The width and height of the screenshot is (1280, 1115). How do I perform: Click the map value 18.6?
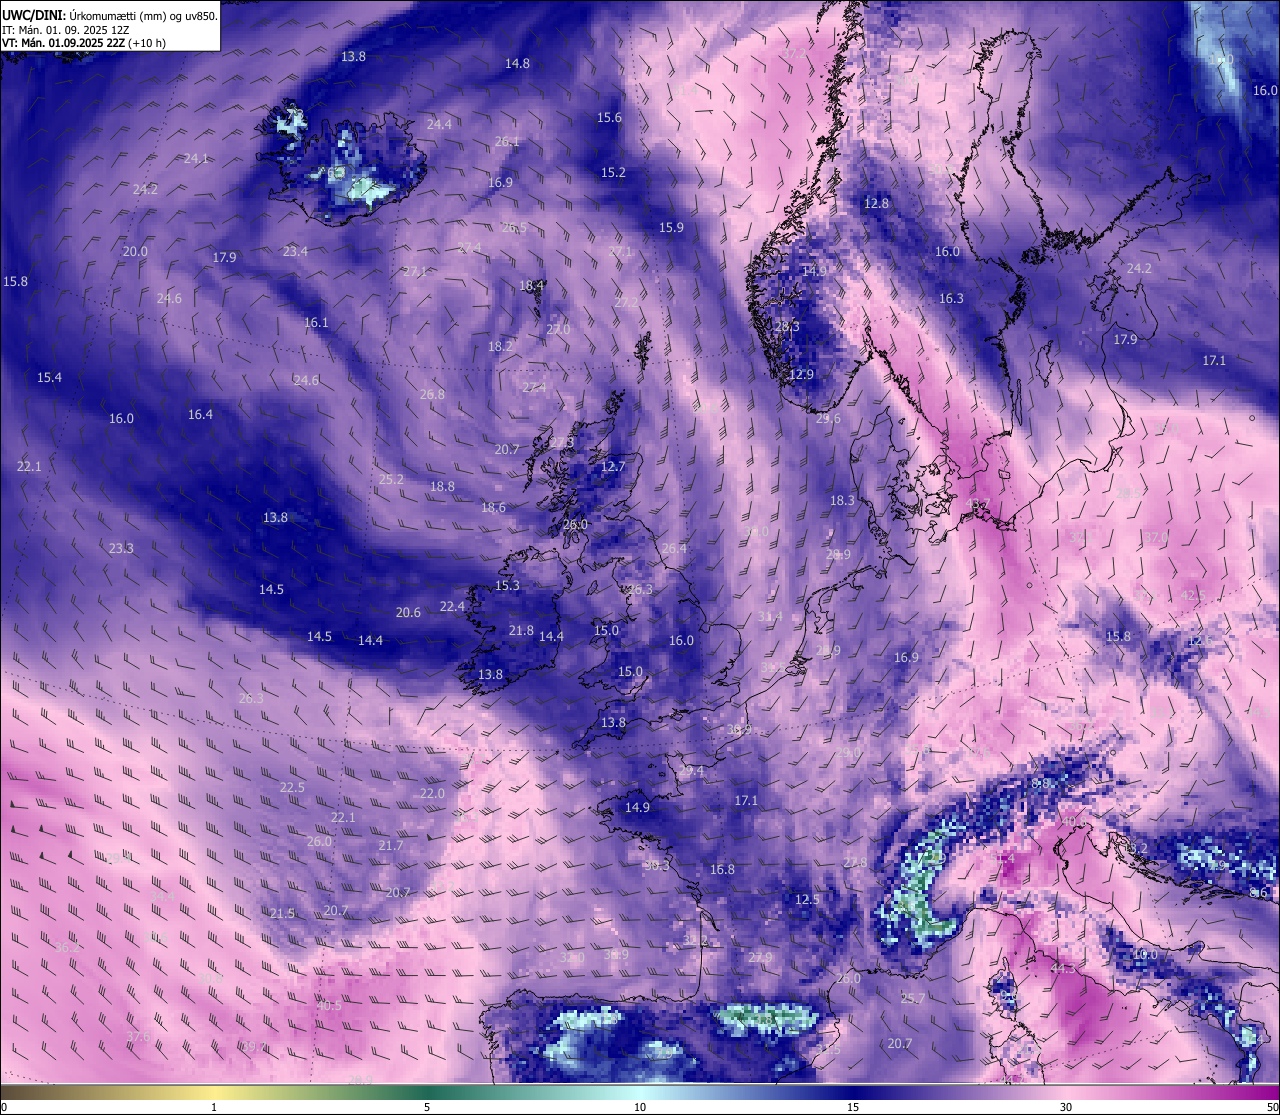[493, 507]
